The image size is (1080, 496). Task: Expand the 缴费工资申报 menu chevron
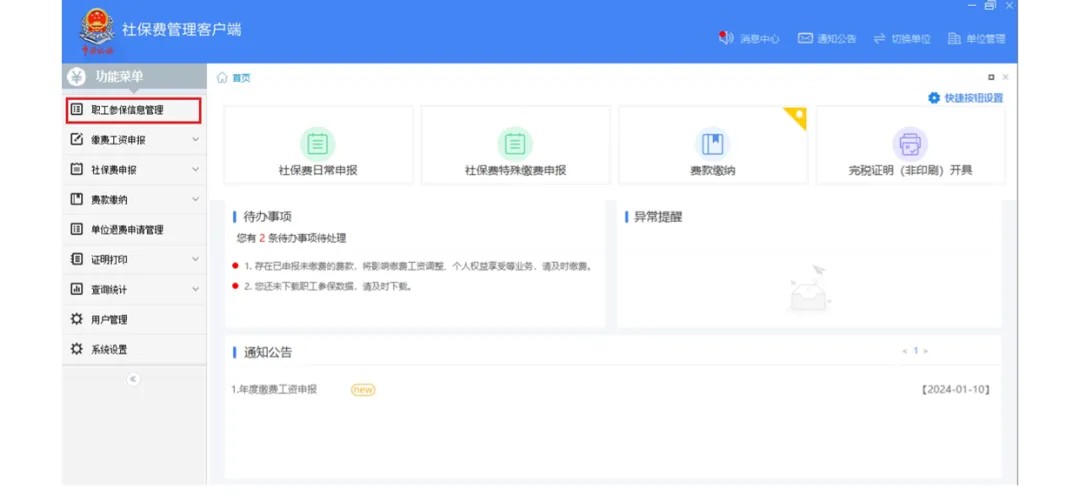tap(195, 140)
